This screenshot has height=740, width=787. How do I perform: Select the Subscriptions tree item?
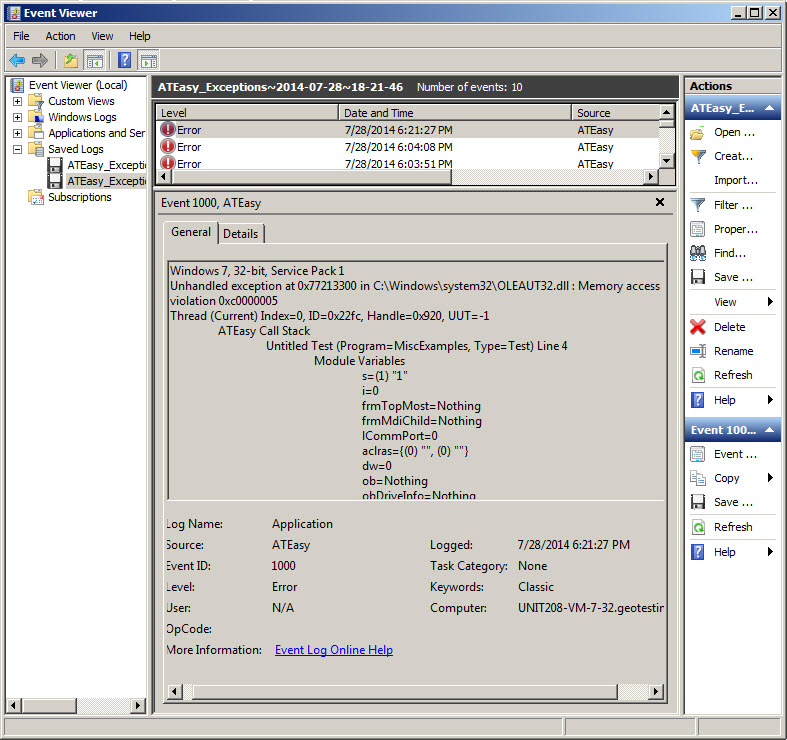(x=79, y=197)
